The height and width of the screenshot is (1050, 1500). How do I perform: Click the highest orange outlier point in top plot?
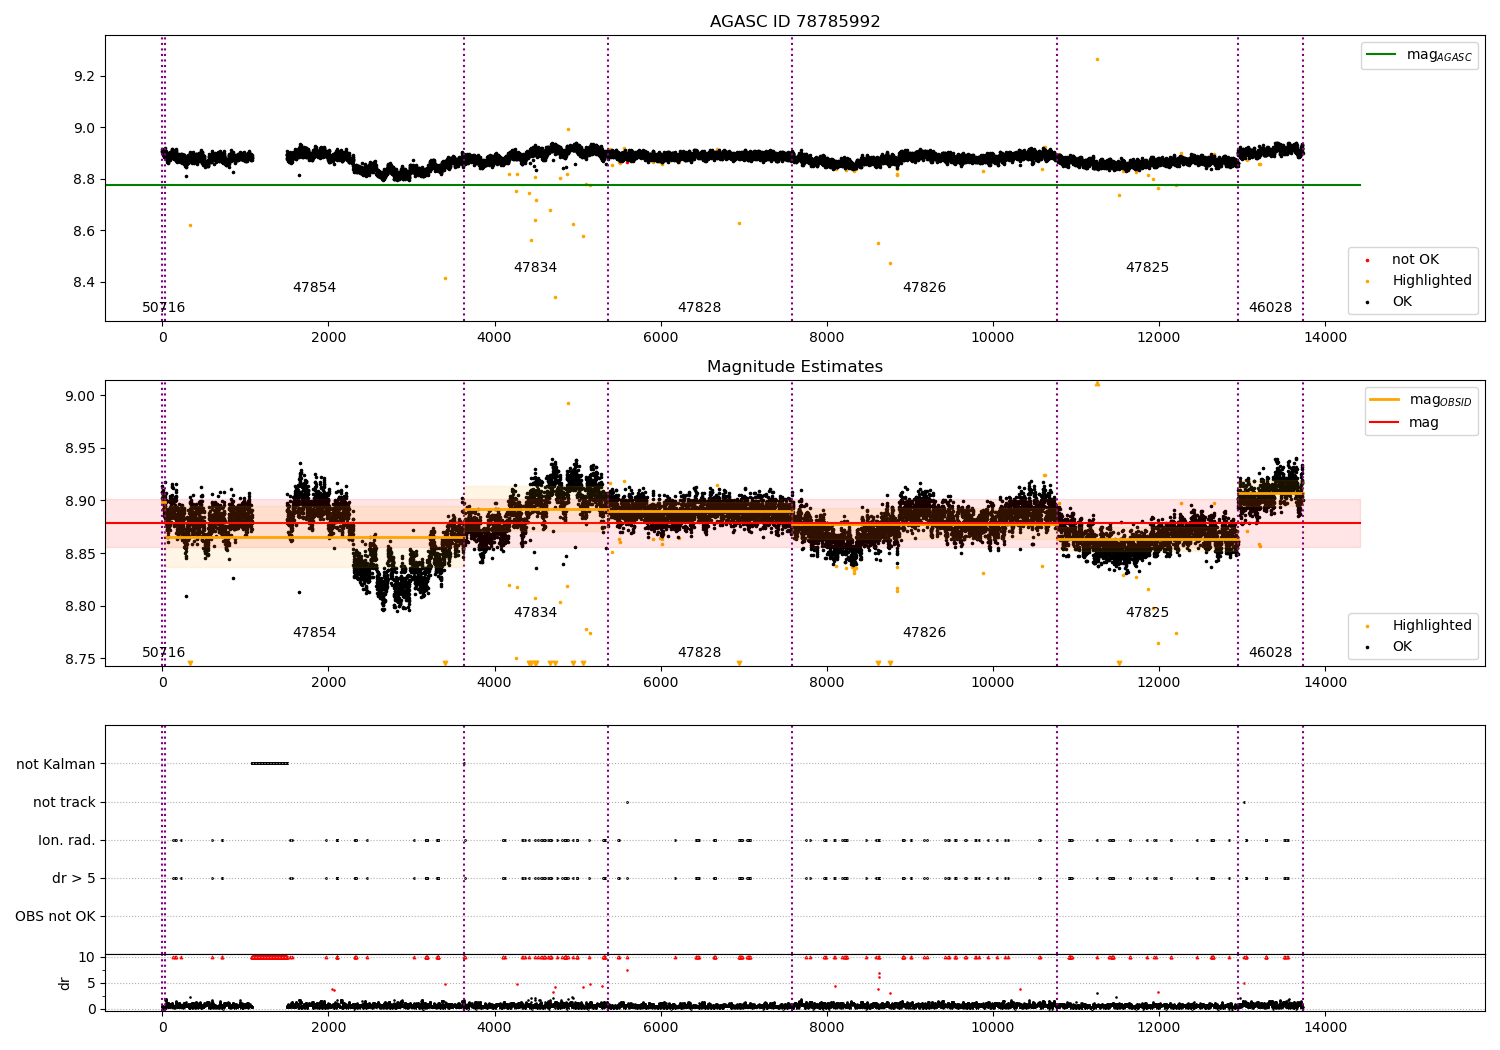pyautogui.click(x=1097, y=60)
